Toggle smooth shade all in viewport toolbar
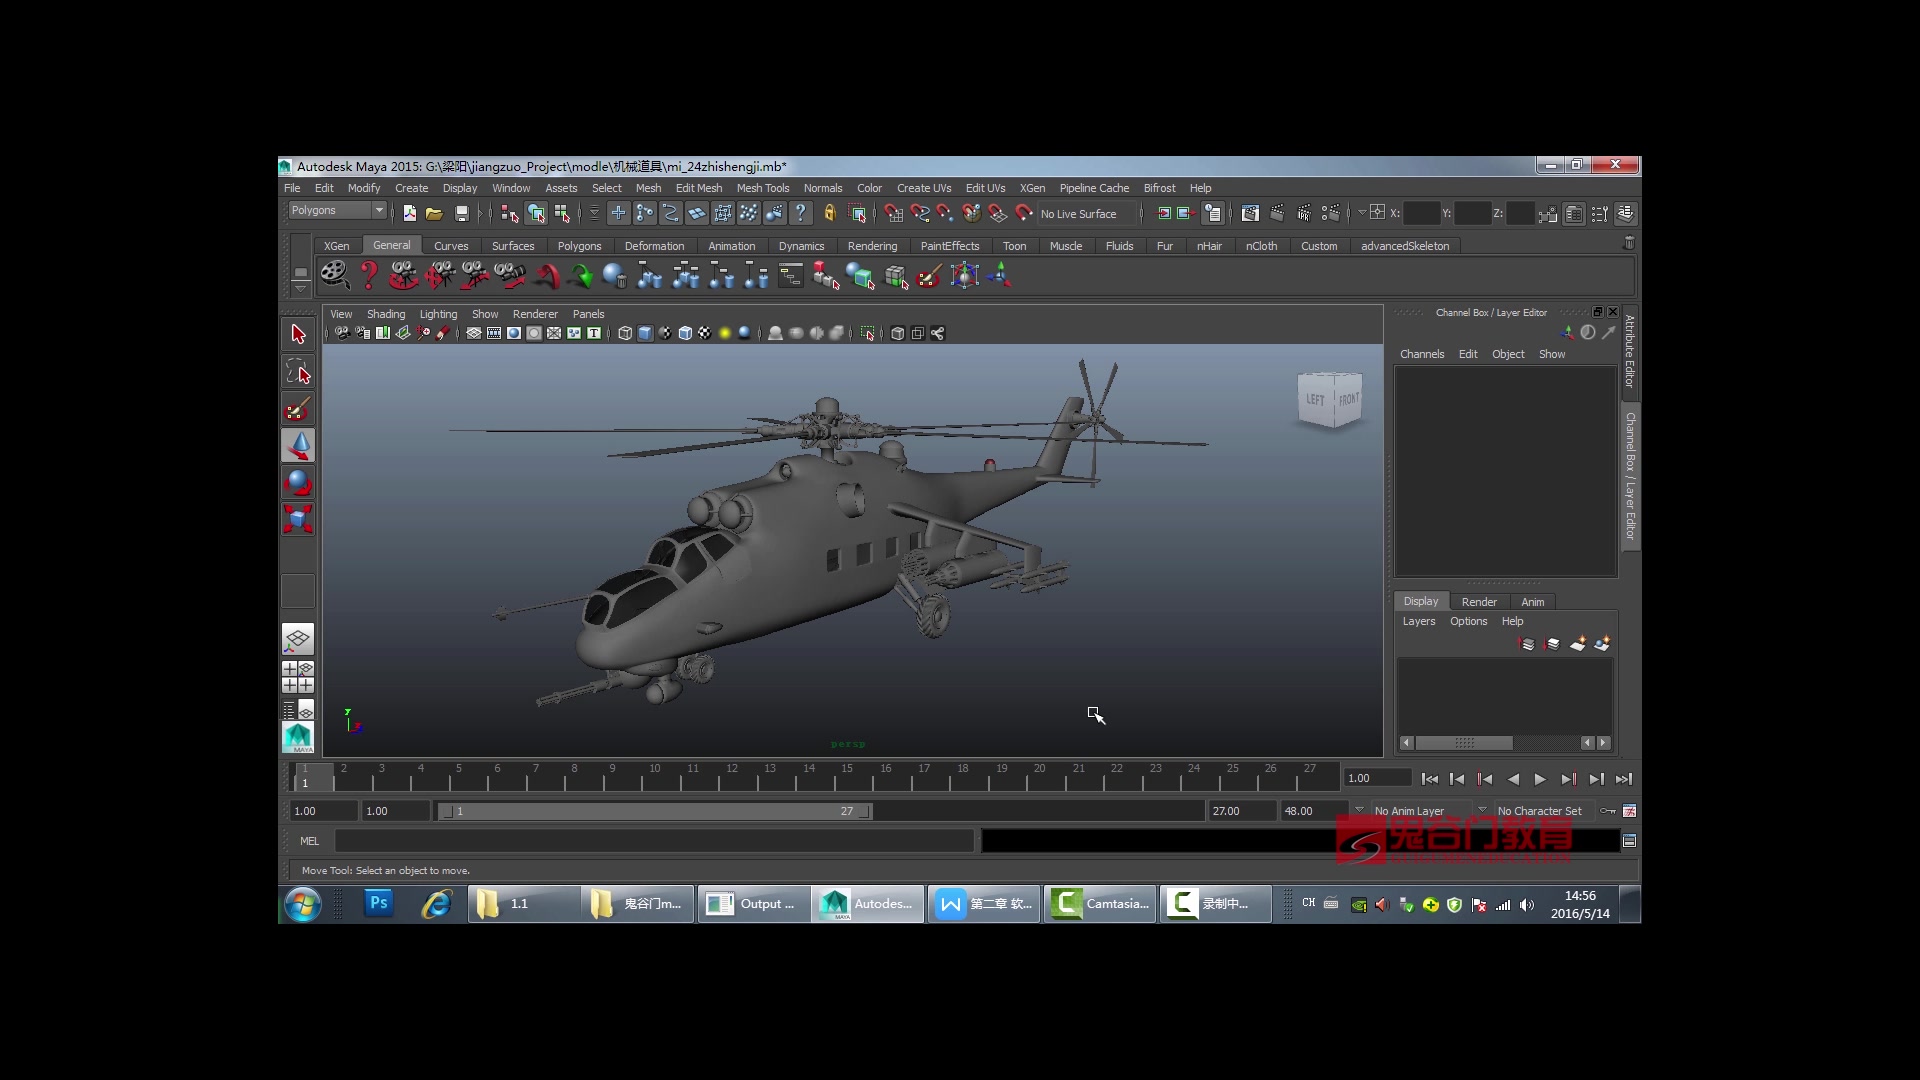Image resolution: width=1920 pixels, height=1080 pixels. [x=645, y=334]
